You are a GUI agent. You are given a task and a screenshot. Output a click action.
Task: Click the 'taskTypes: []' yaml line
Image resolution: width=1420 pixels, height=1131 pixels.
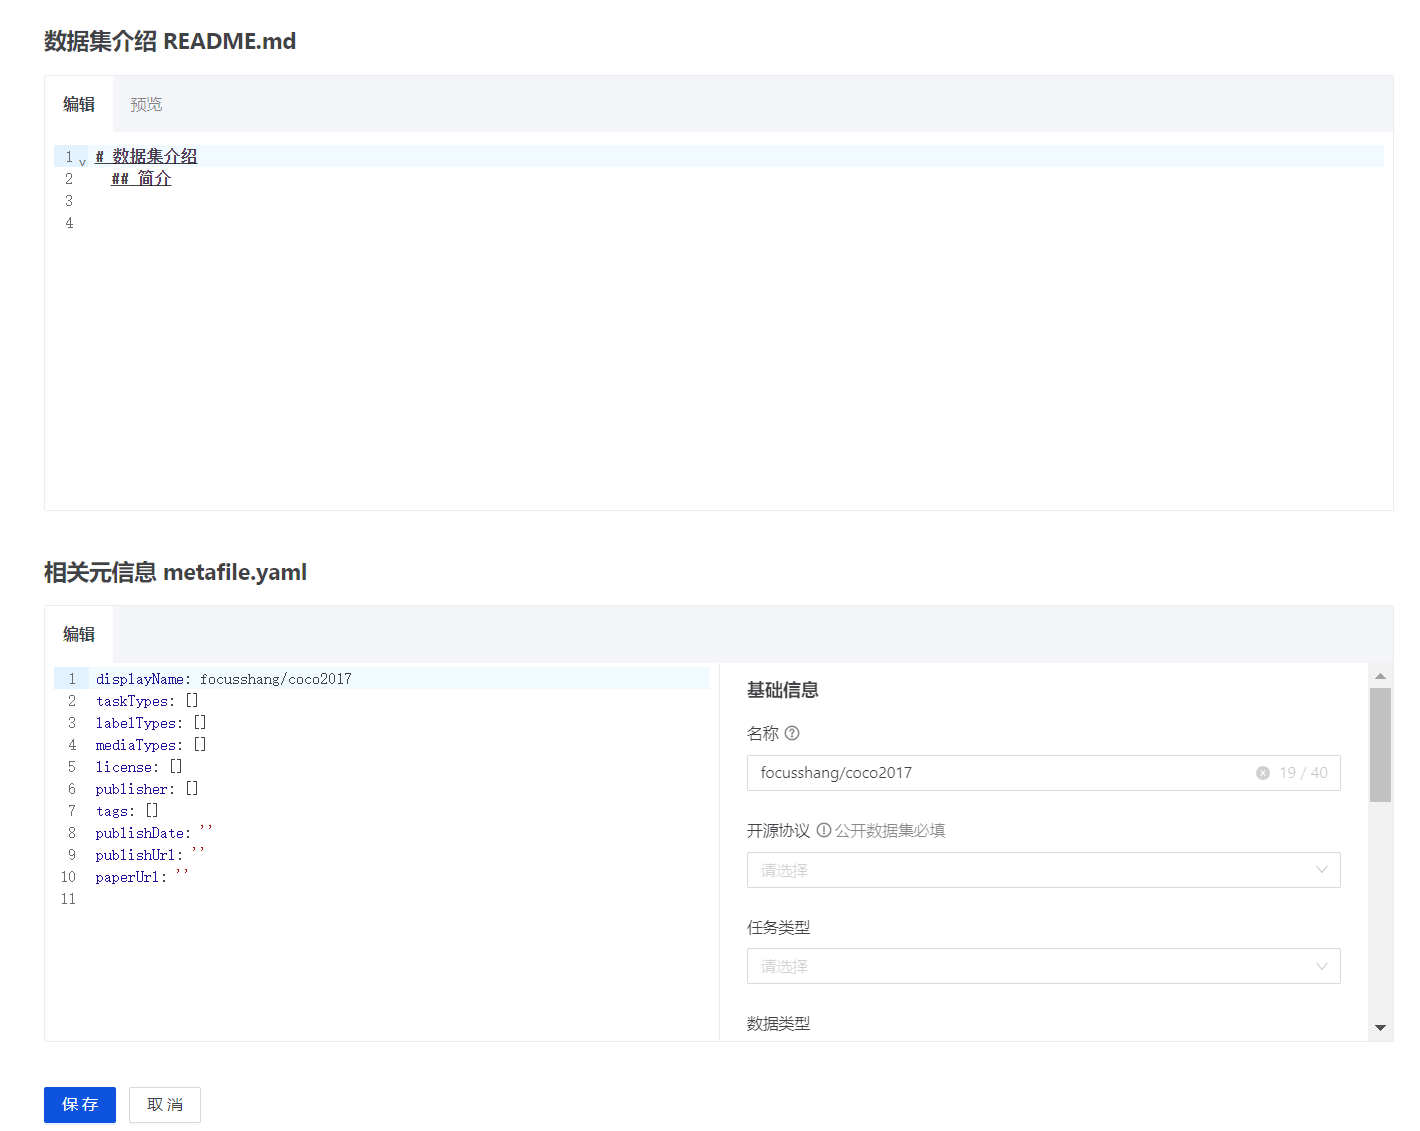(x=147, y=701)
